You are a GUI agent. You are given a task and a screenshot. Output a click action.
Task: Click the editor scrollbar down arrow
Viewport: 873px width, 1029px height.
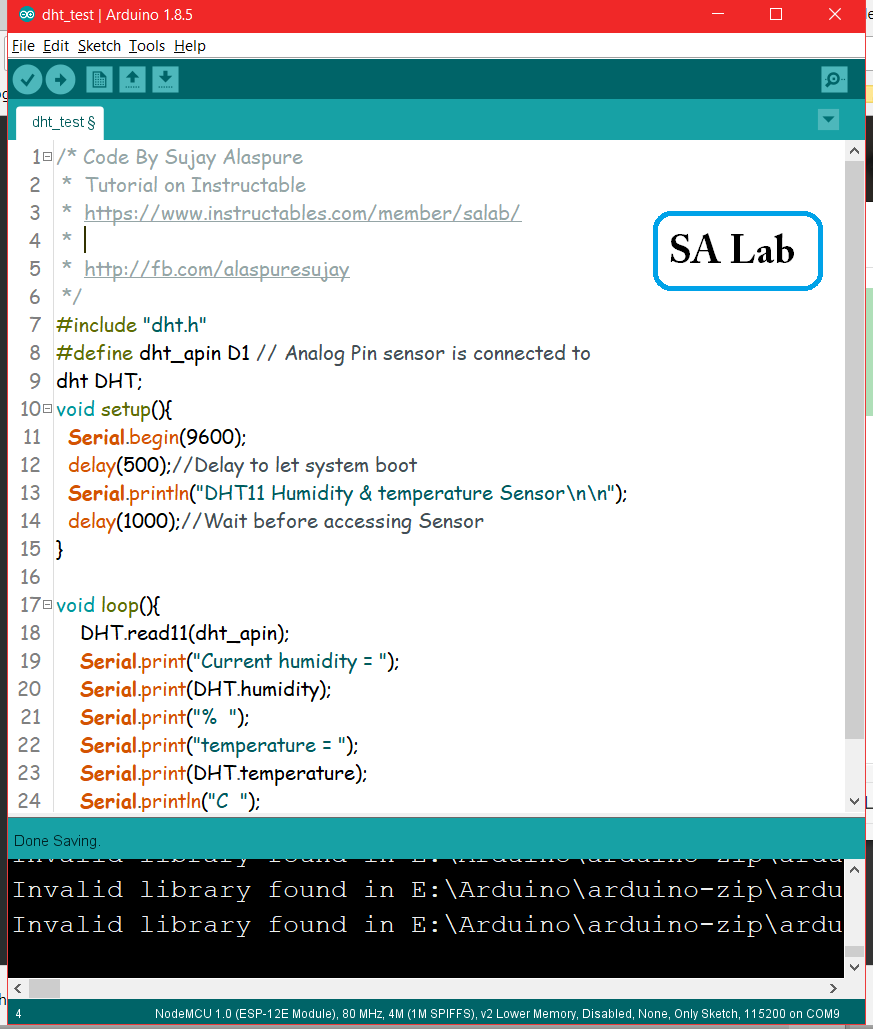(854, 800)
